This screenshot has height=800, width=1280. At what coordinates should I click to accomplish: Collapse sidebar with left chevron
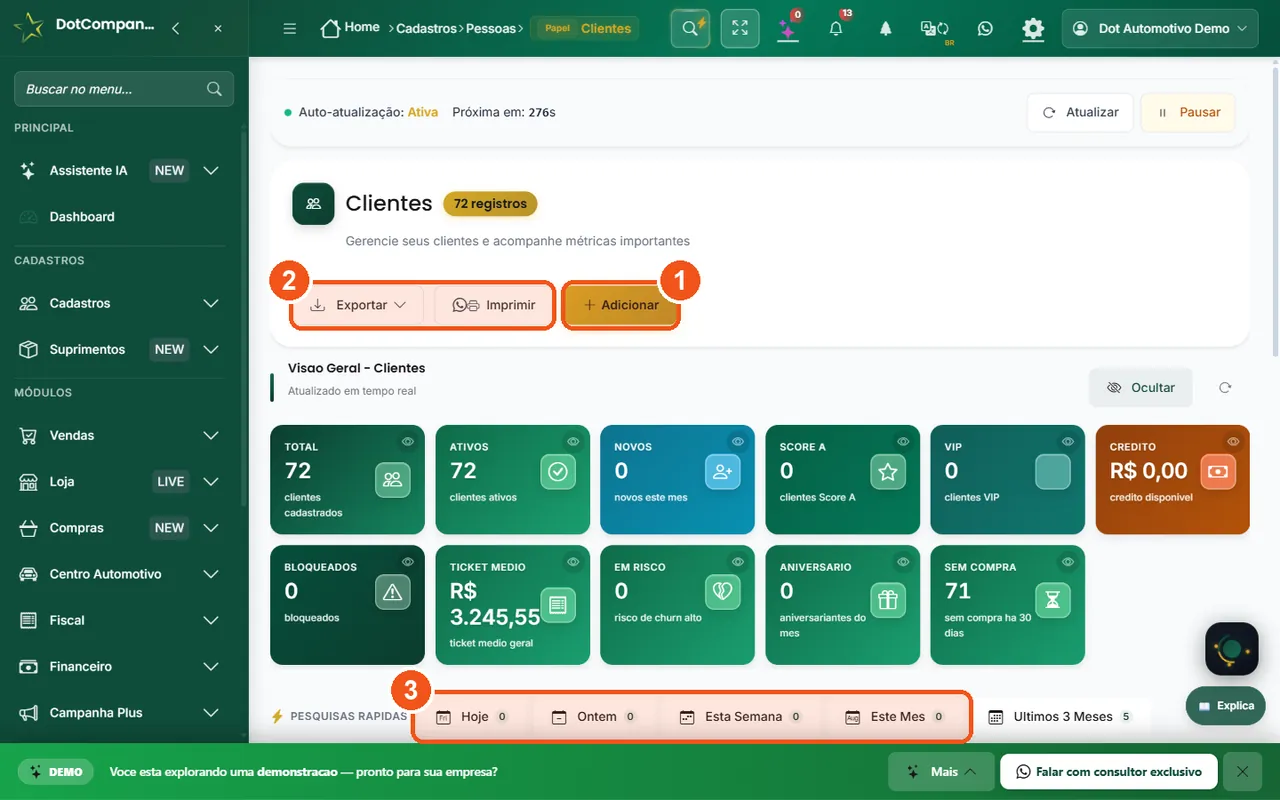point(176,29)
